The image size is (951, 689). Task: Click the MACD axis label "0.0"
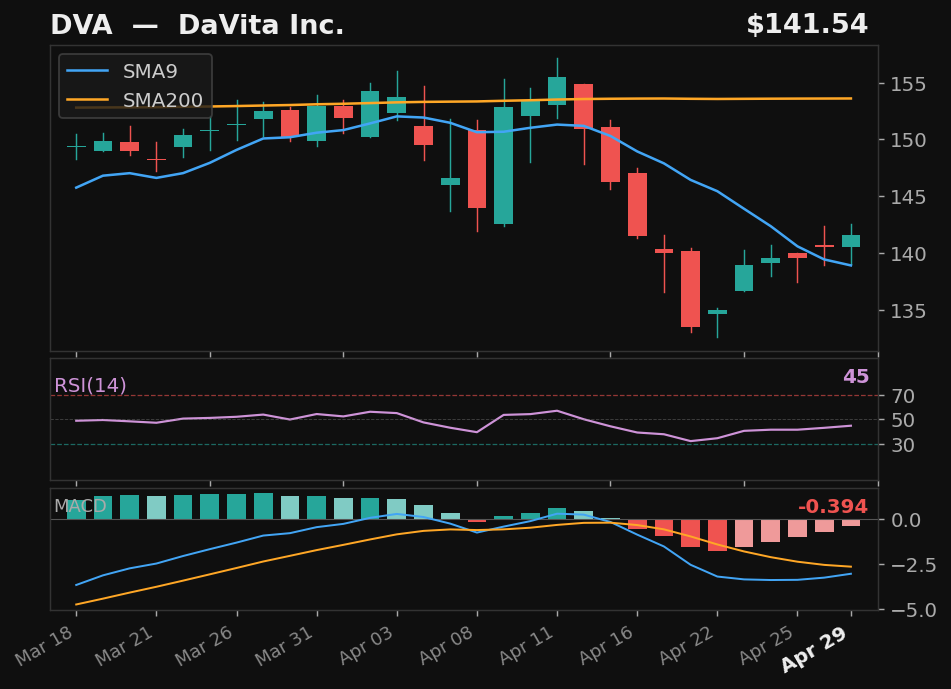pyautogui.click(x=906, y=520)
